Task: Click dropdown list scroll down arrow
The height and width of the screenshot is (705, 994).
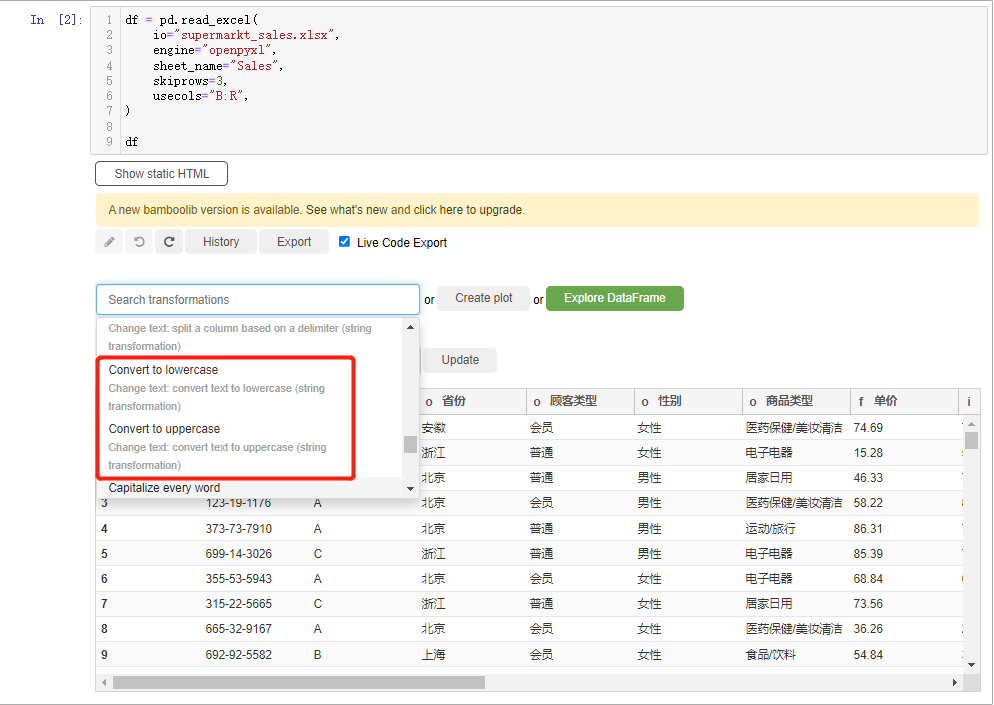Action: pyautogui.click(x=410, y=489)
